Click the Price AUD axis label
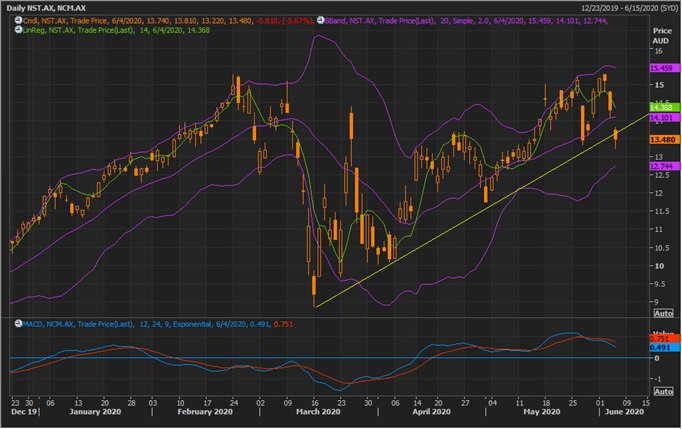 (x=662, y=36)
